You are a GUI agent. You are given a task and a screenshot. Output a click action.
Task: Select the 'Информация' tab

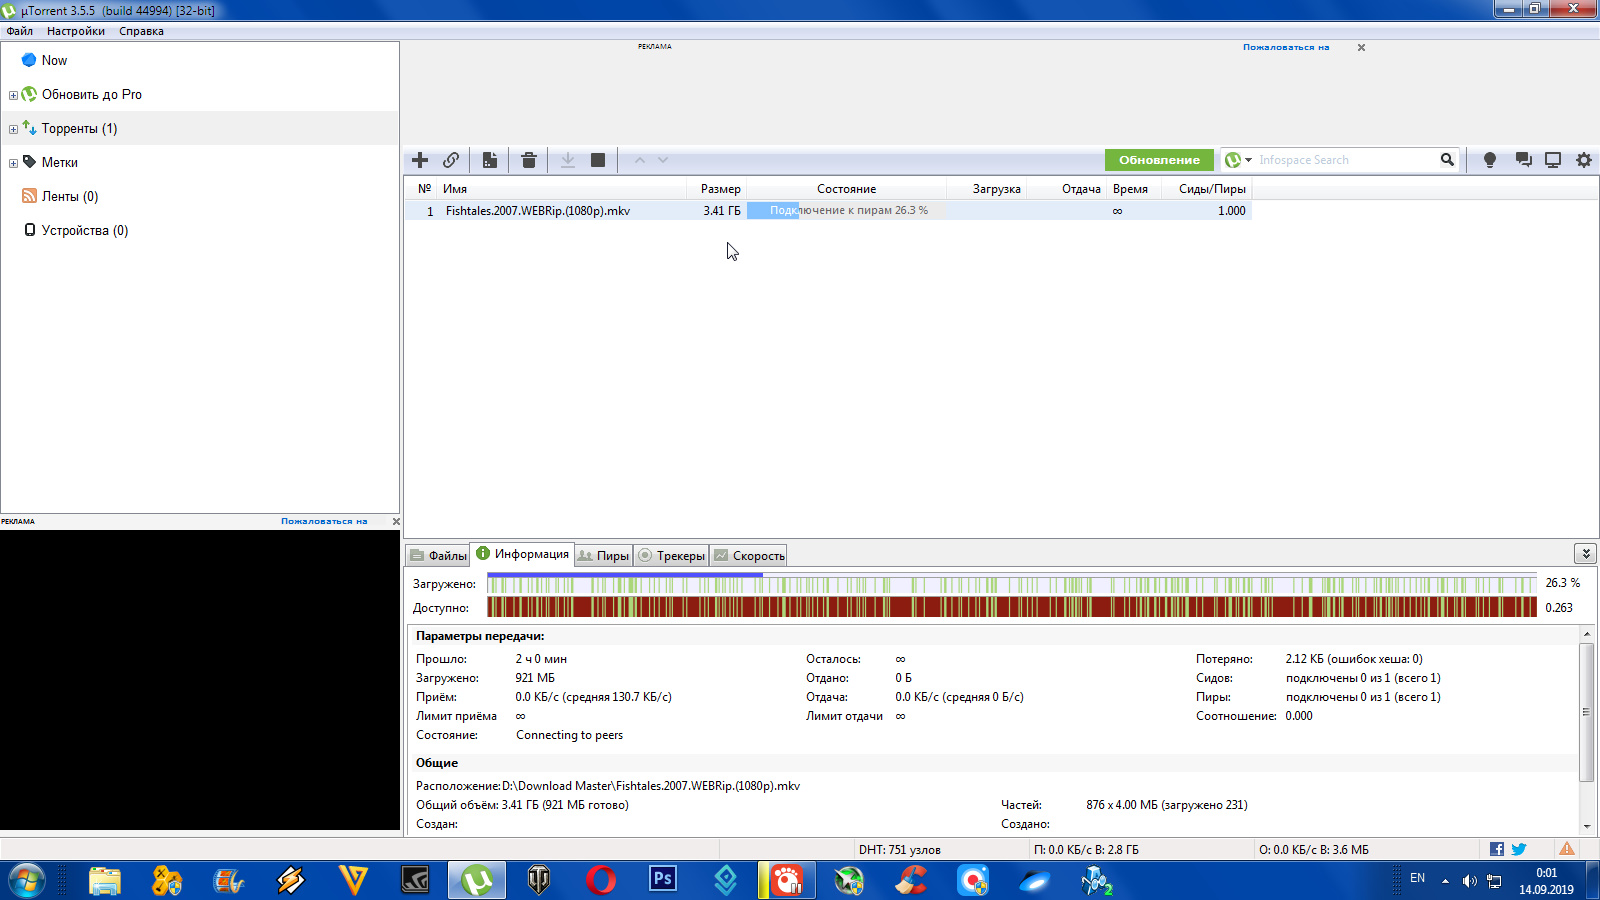[522, 554]
